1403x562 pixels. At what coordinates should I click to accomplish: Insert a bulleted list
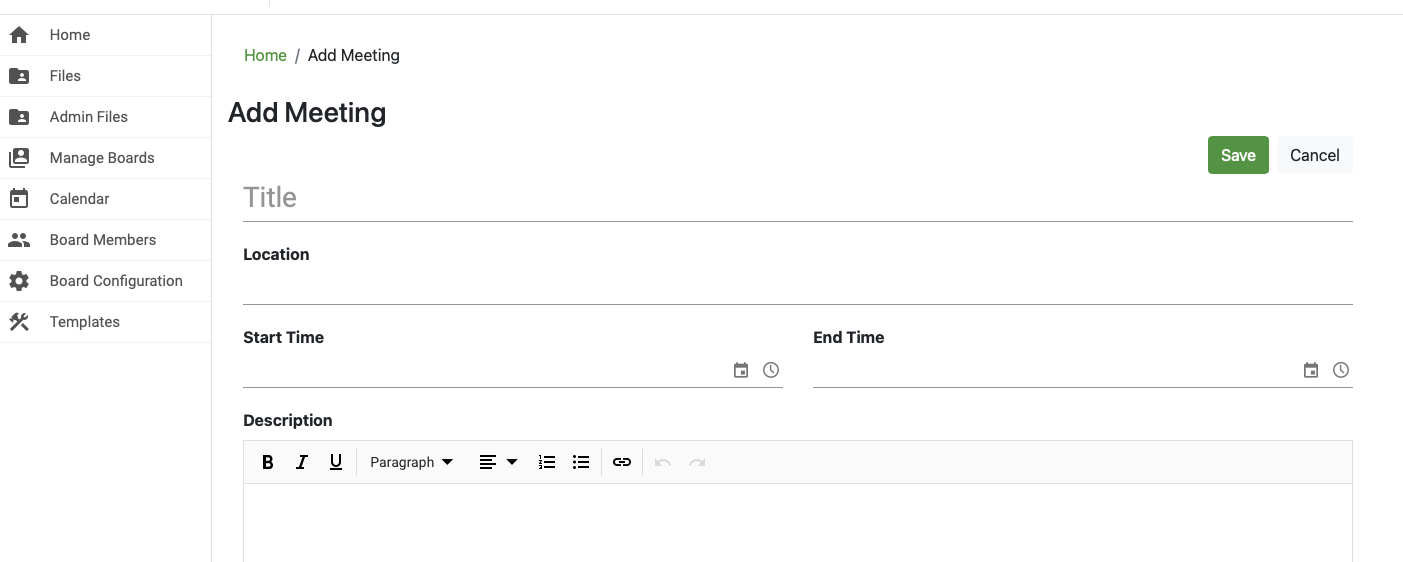(x=581, y=462)
